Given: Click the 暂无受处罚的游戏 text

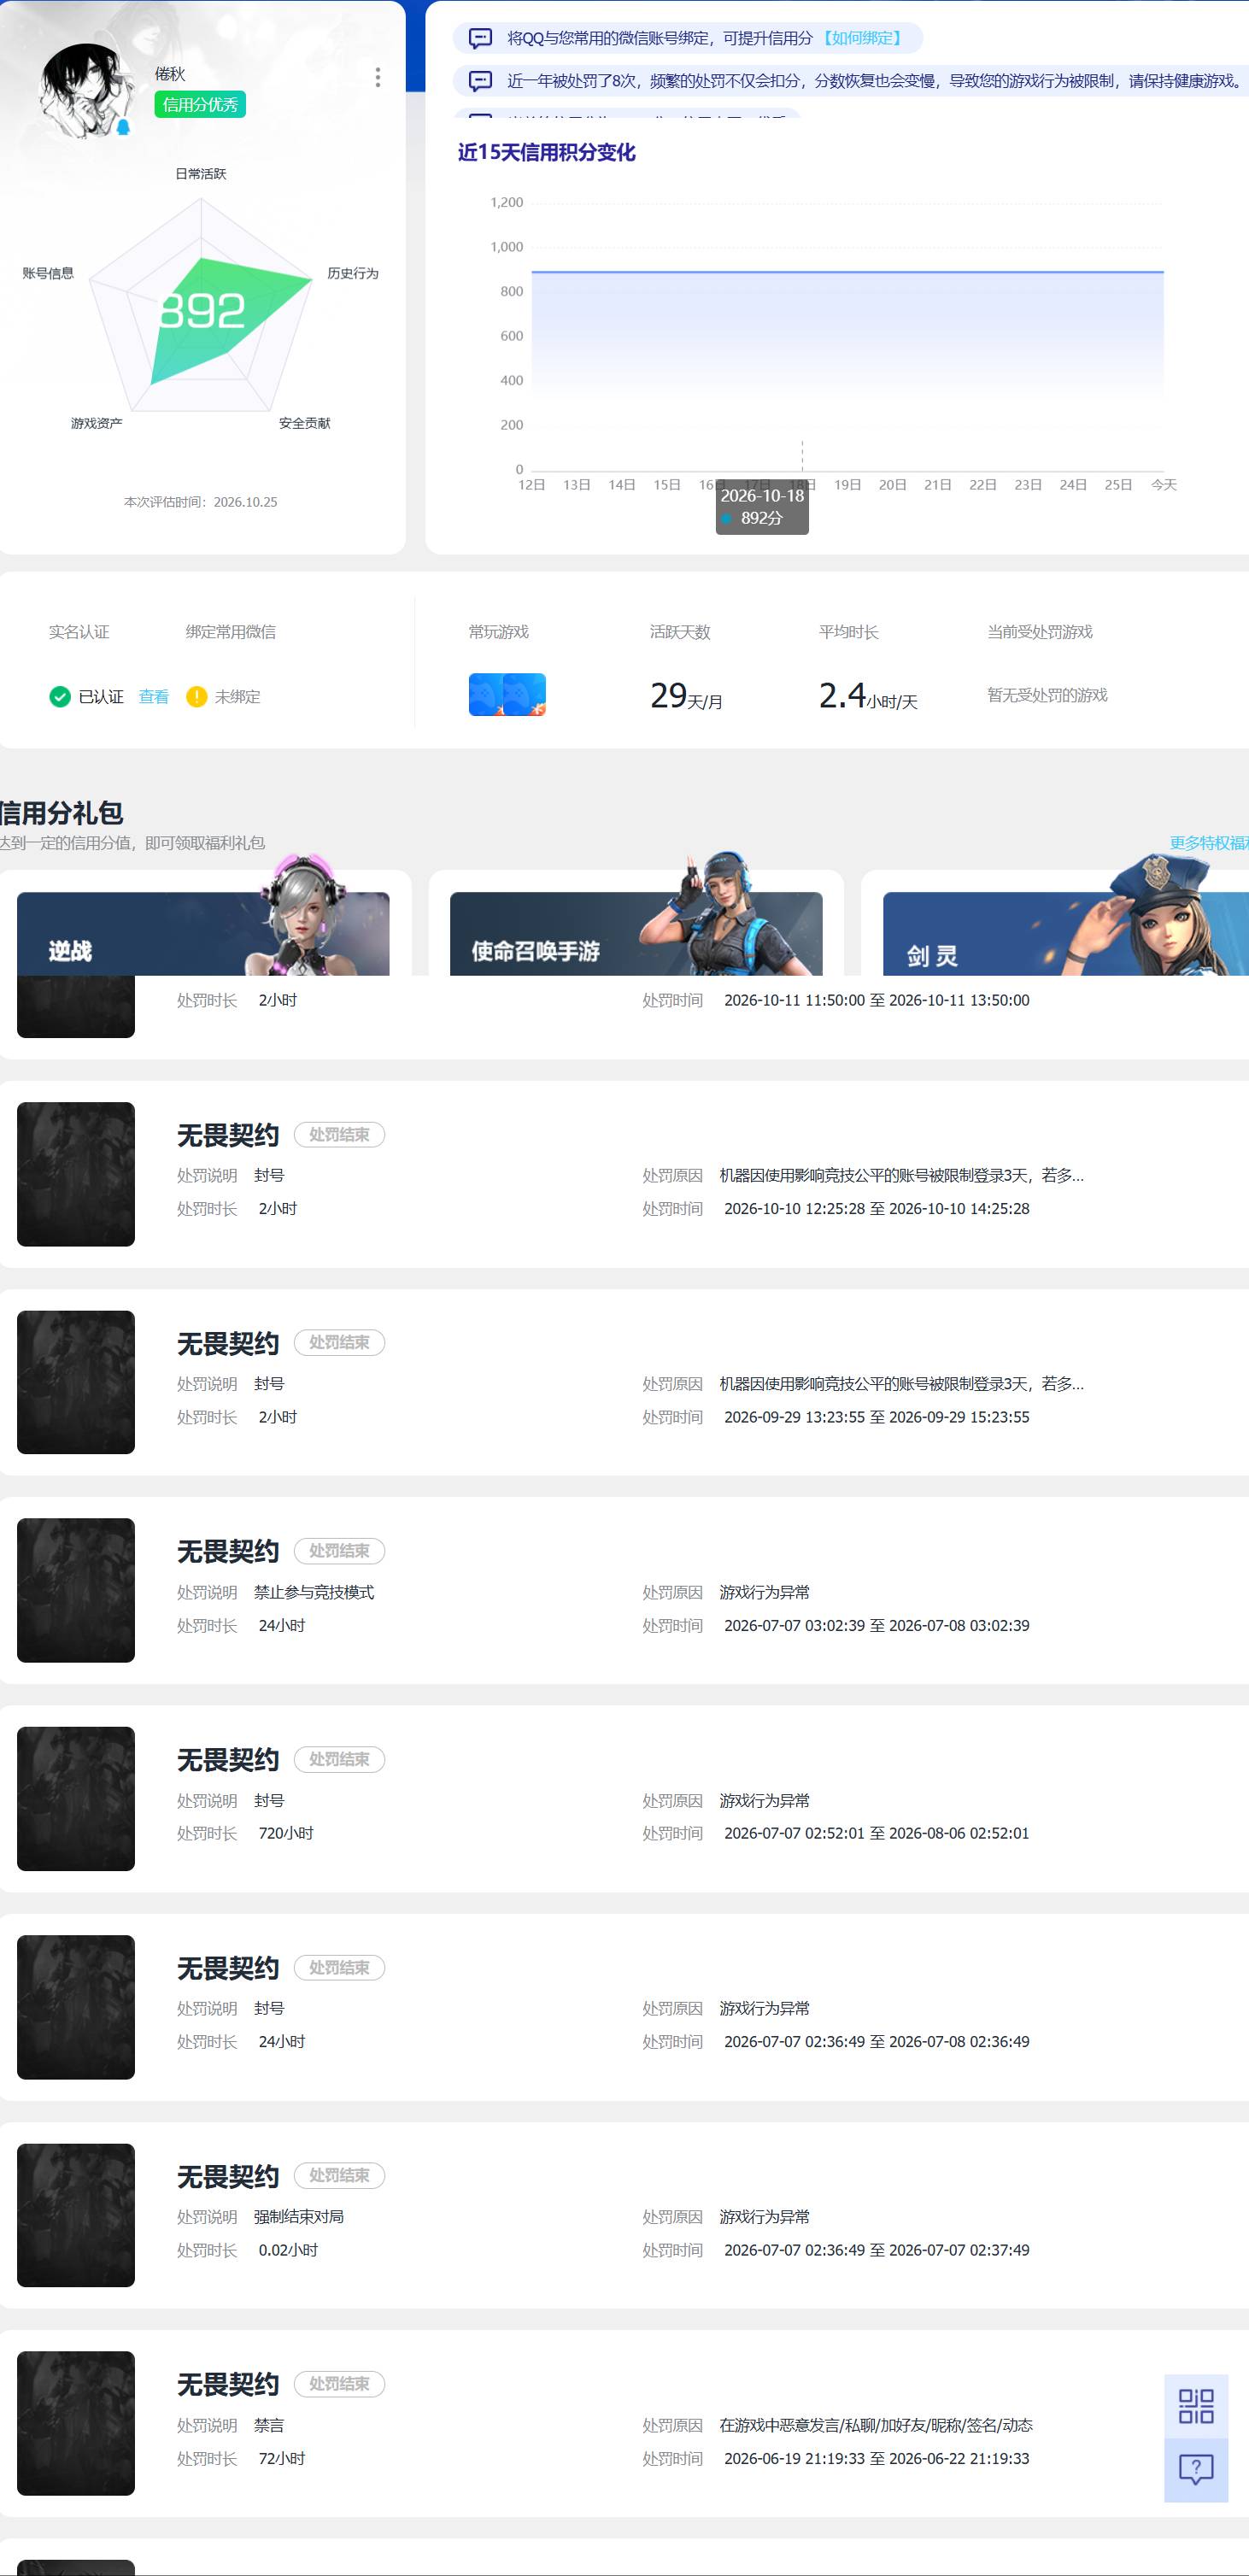Looking at the screenshot, I should click(x=1047, y=695).
